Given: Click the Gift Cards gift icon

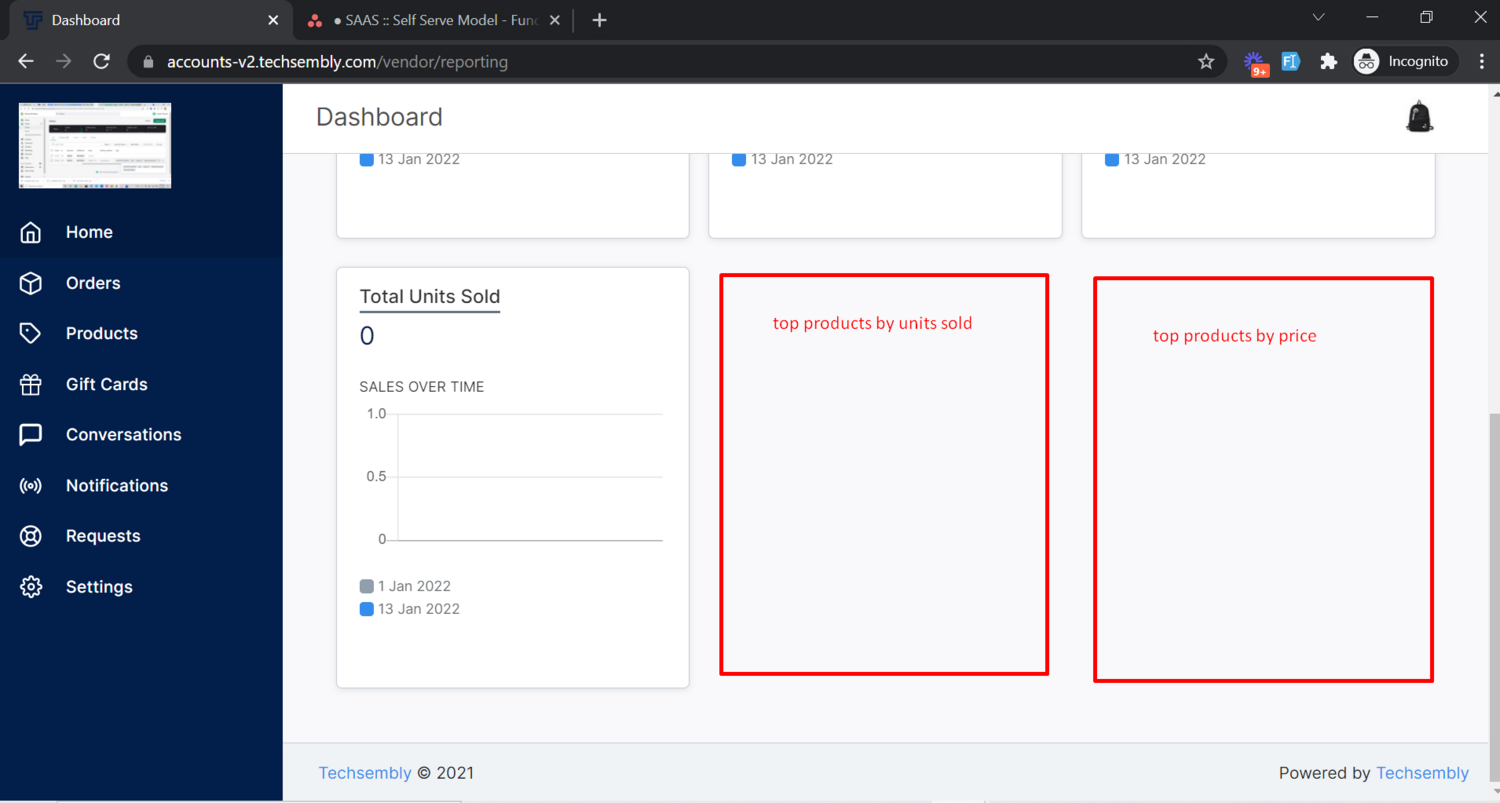Looking at the screenshot, I should click(31, 384).
